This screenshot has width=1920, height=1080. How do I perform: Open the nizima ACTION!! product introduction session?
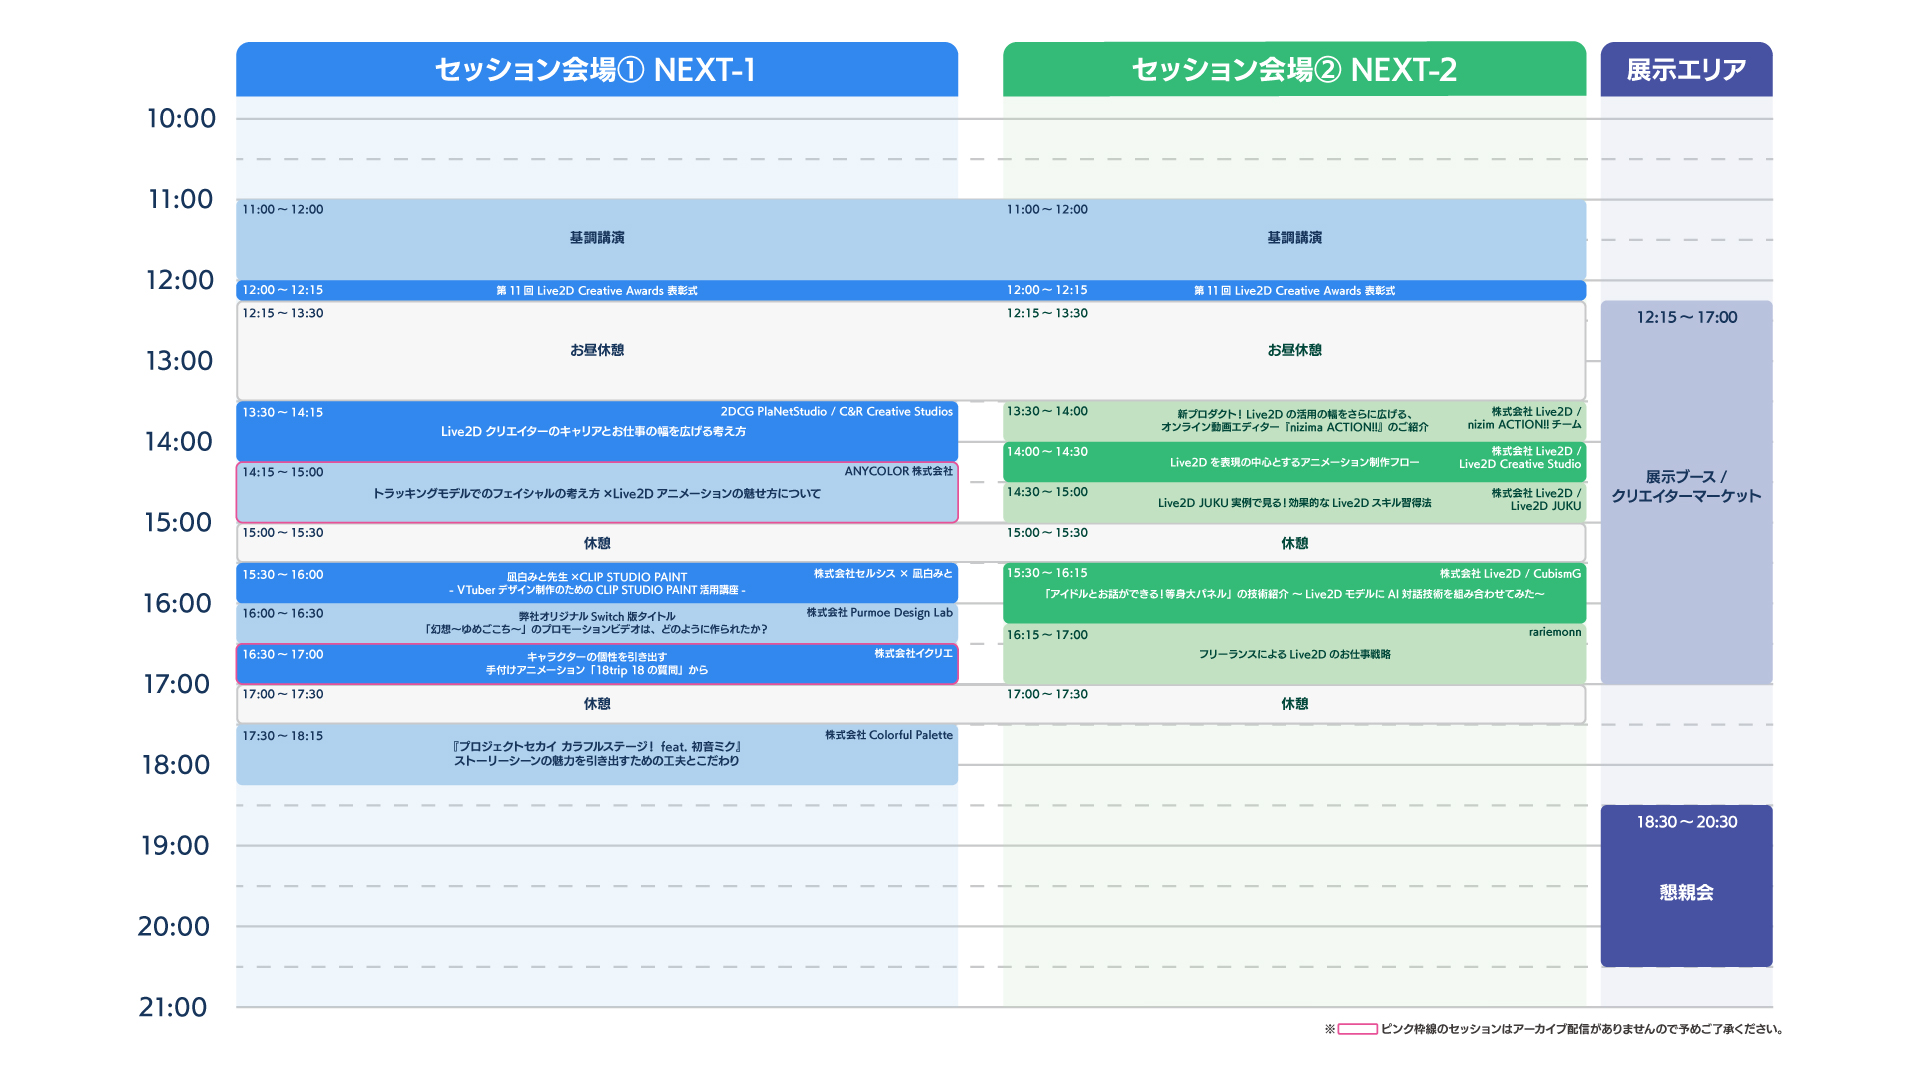(x=1294, y=421)
